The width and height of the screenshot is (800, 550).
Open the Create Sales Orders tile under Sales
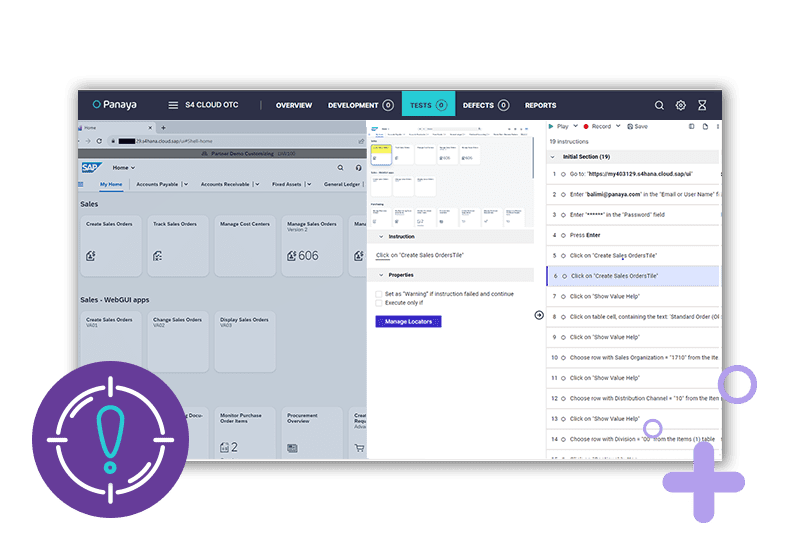coord(111,246)
